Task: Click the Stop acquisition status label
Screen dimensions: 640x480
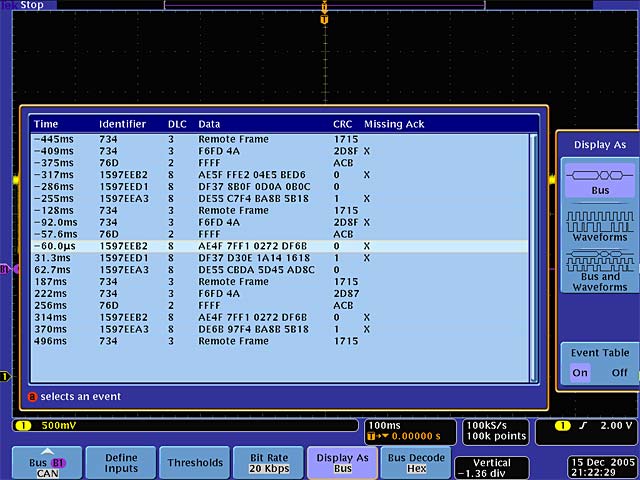Action: point(32,5)
